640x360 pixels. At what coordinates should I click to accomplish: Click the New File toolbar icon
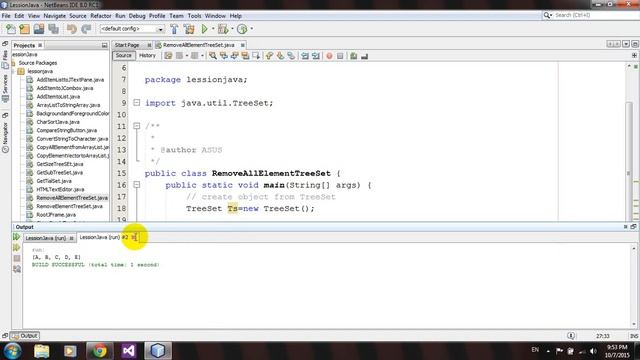tap(11, 29)
